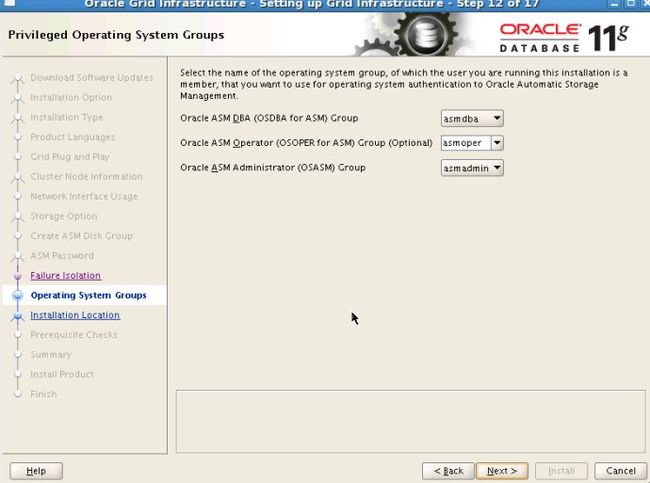The height and width of the screenshot is (483, 650).
Task: Click the Grid Plug and Play step
Action: (x=70, y=157)
